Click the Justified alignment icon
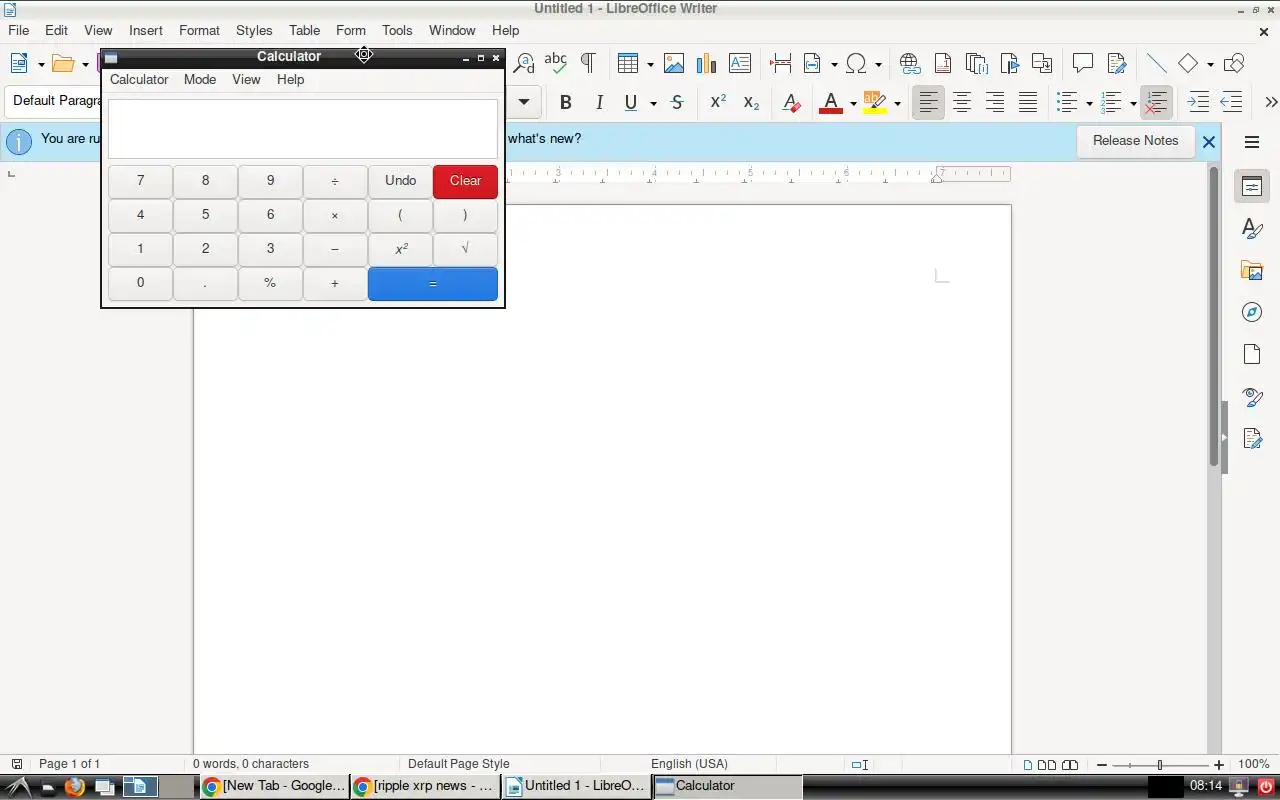 1028,102
